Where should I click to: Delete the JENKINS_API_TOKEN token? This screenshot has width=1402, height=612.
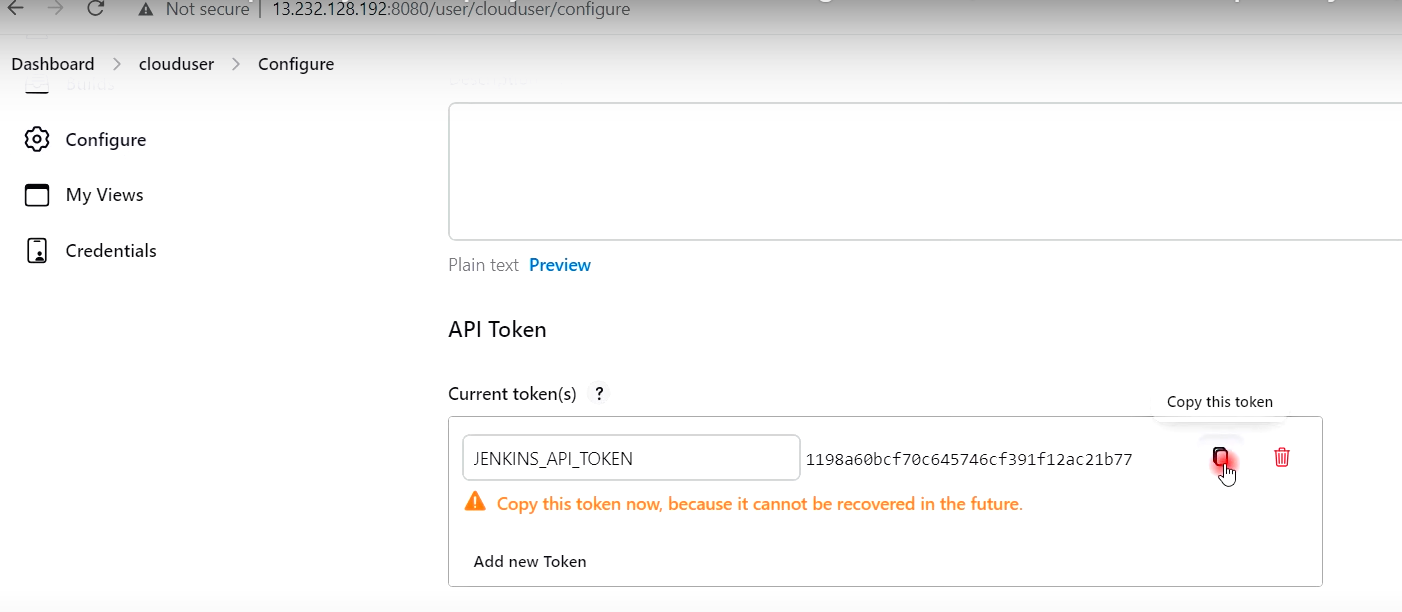(1282, 457)
